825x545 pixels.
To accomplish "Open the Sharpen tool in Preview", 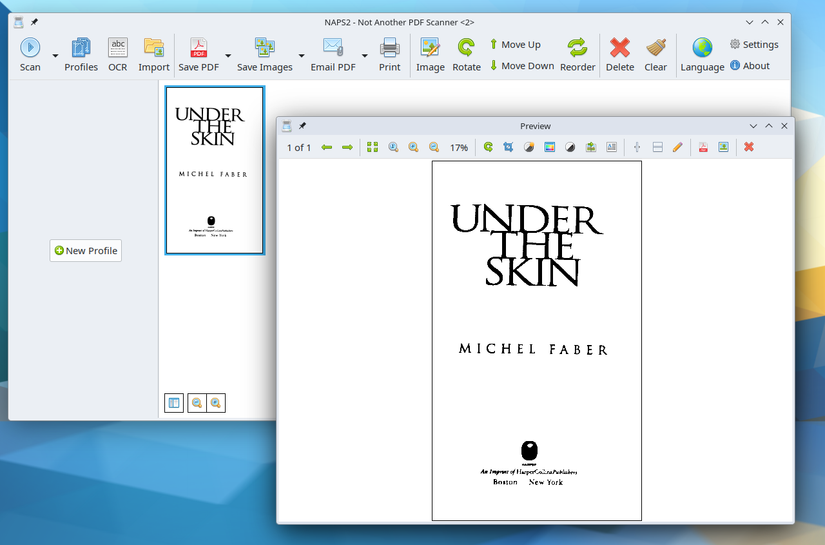I will (591, 147).
